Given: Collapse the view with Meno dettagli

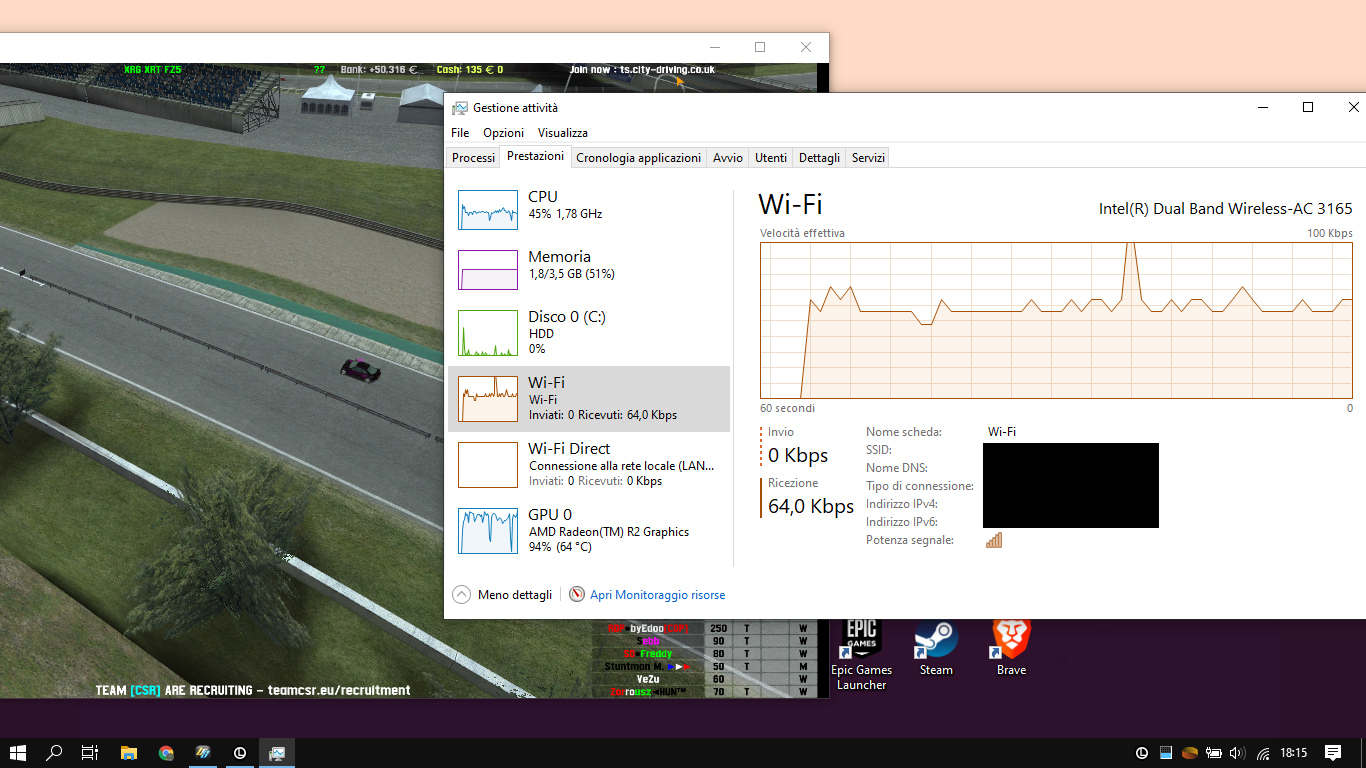Looking at the screenshot, I should tap(503, 594).
